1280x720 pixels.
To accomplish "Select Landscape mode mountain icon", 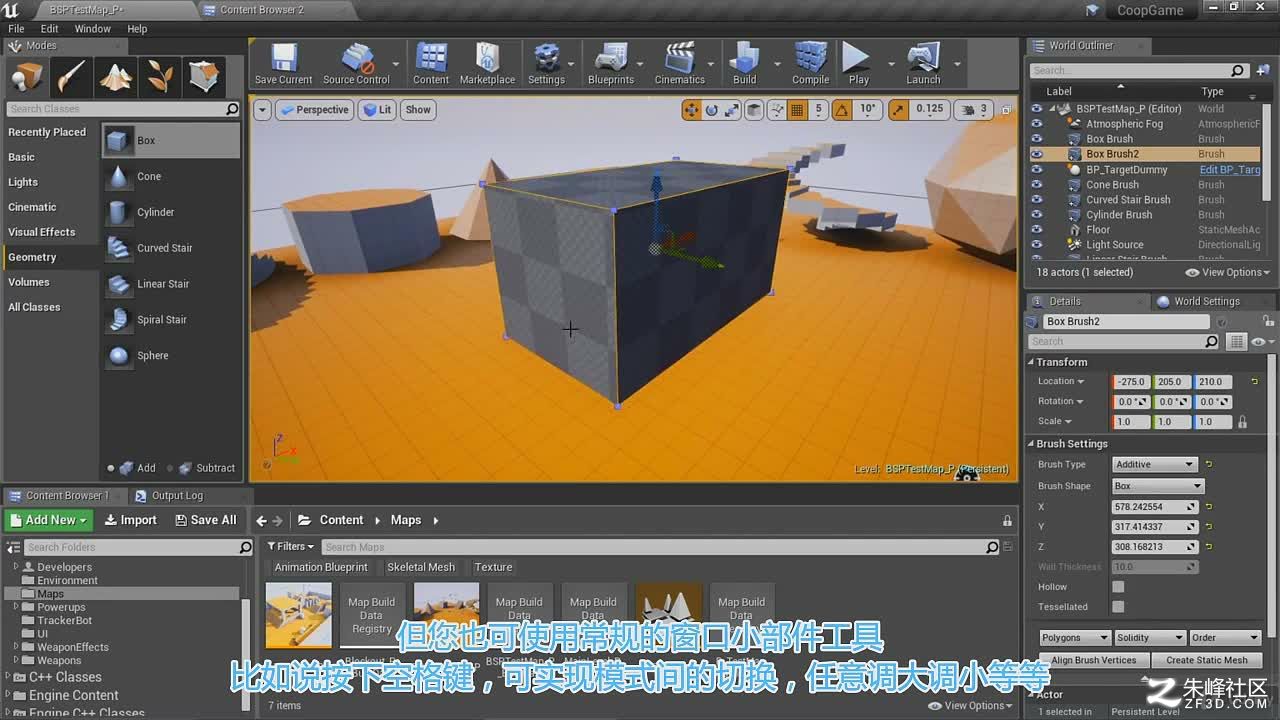I will (x=116, y=77).
